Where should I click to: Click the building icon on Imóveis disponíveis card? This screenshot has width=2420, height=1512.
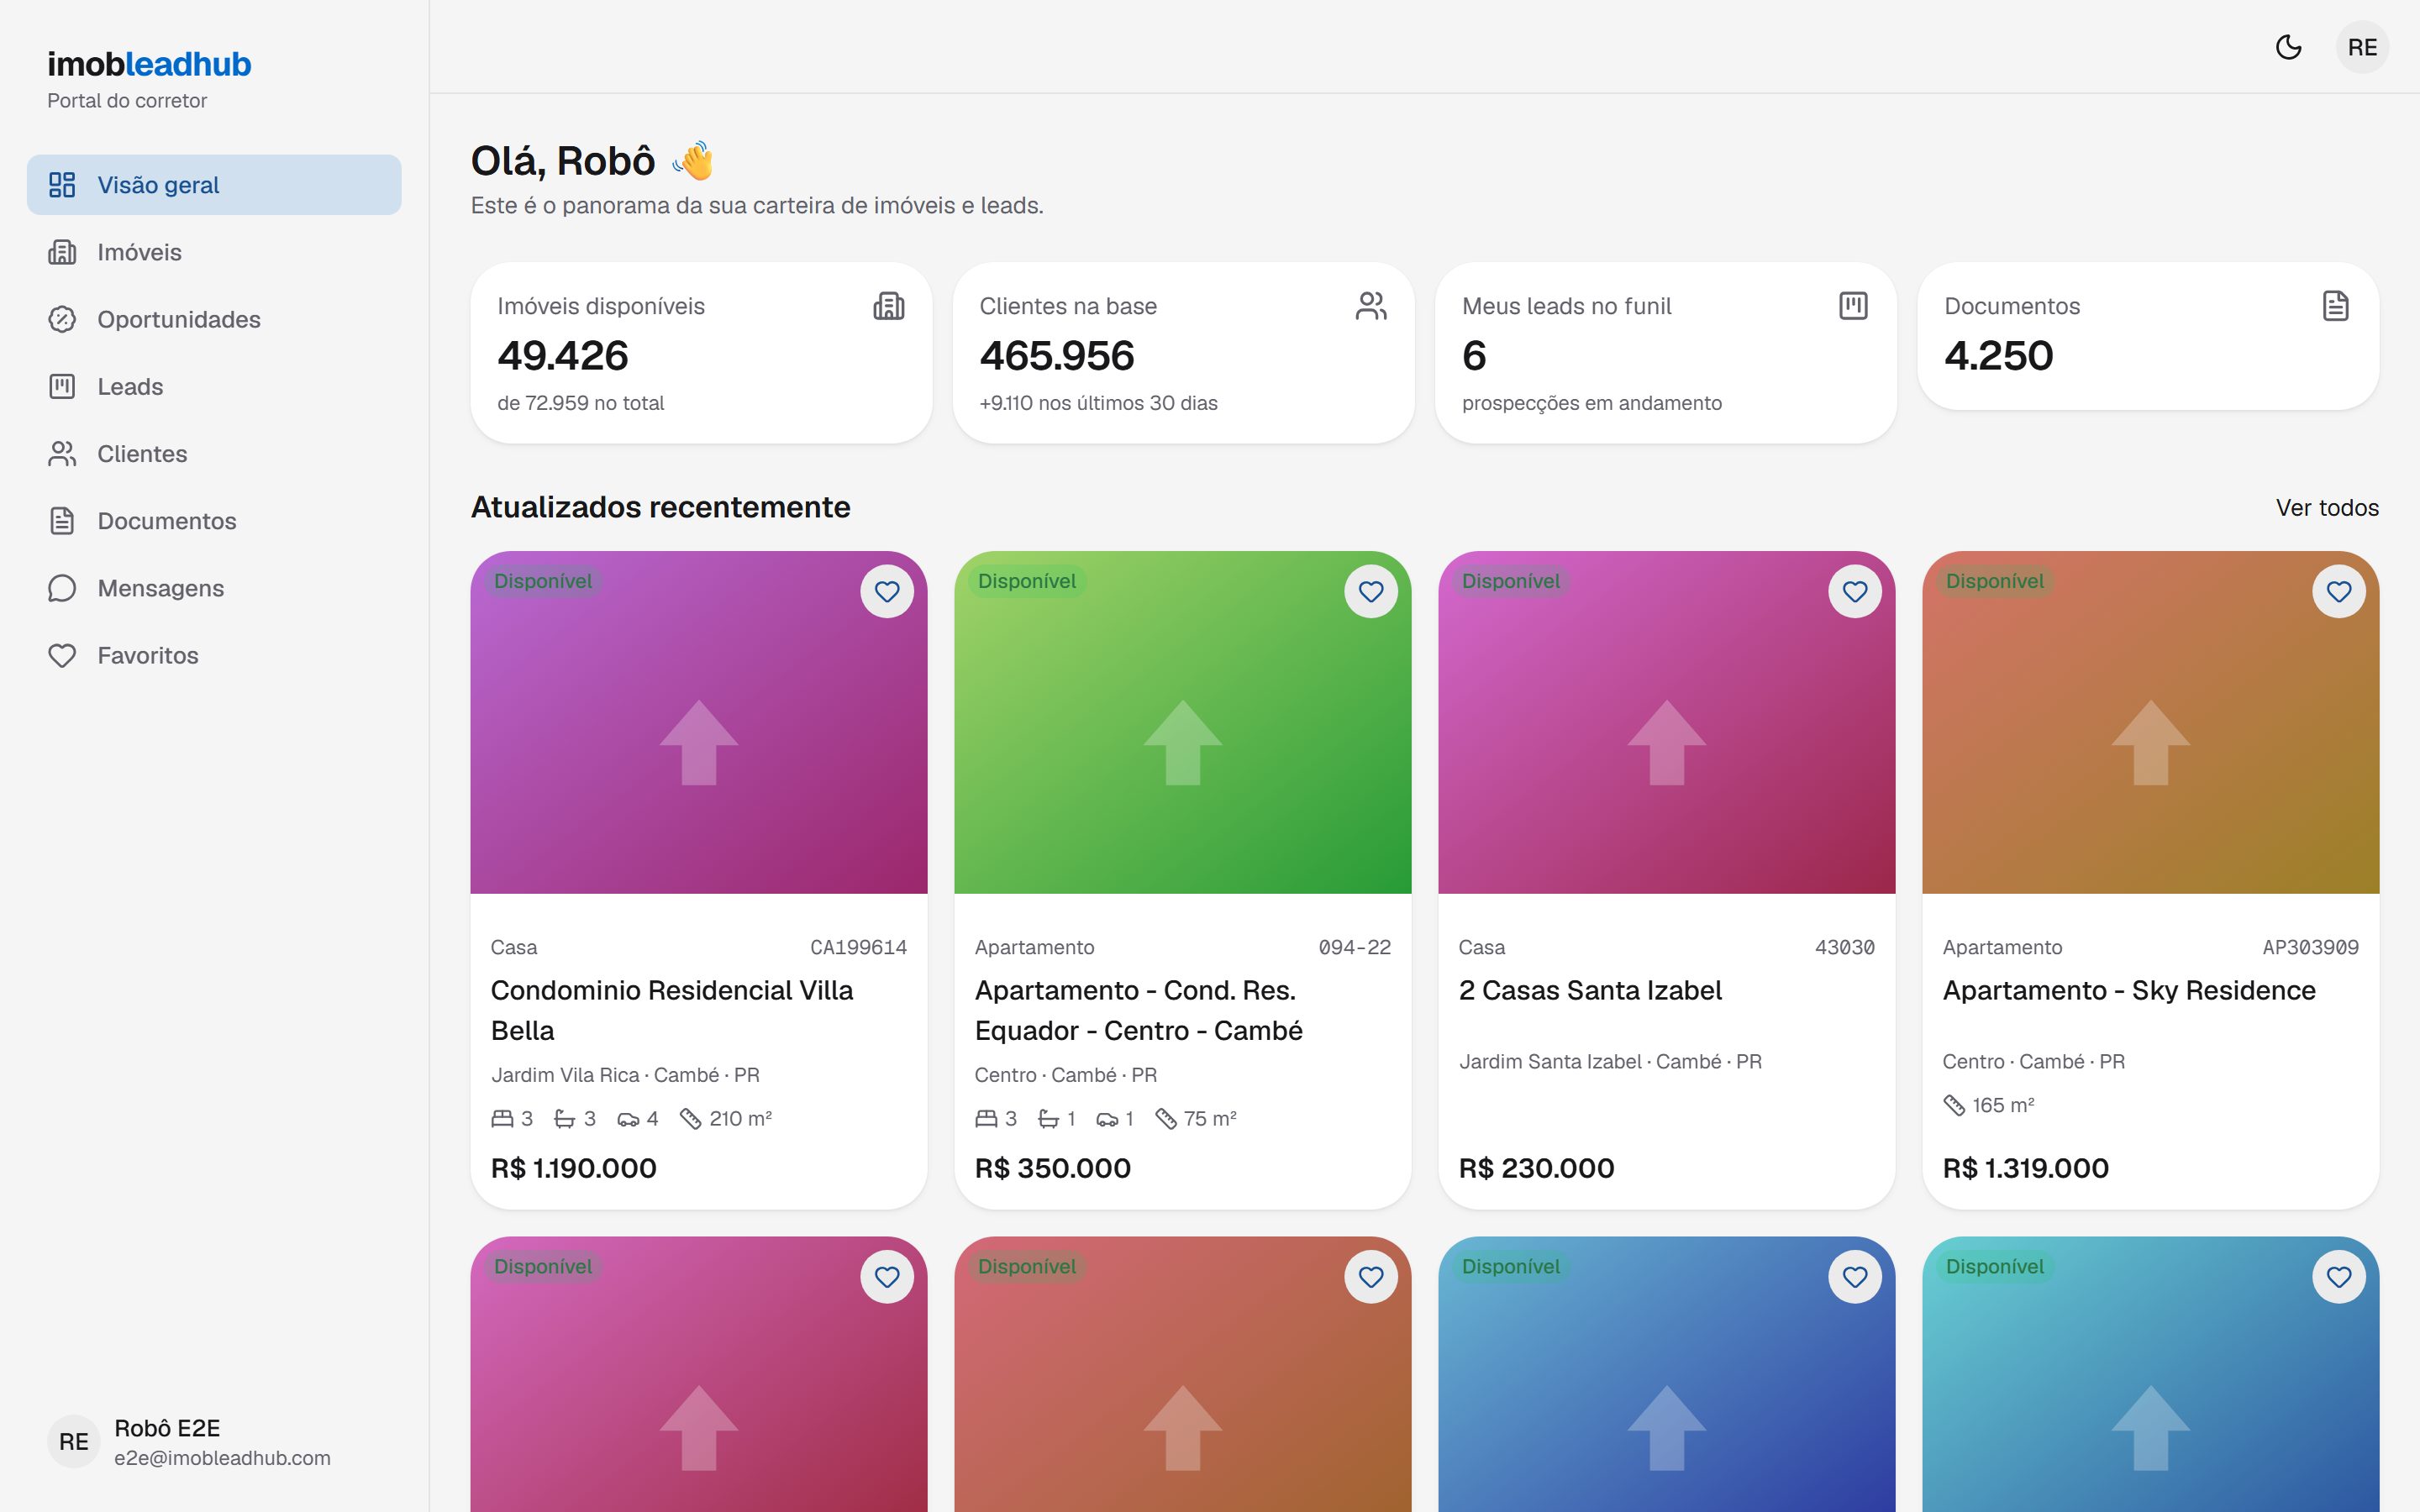(x=889, y=306)
